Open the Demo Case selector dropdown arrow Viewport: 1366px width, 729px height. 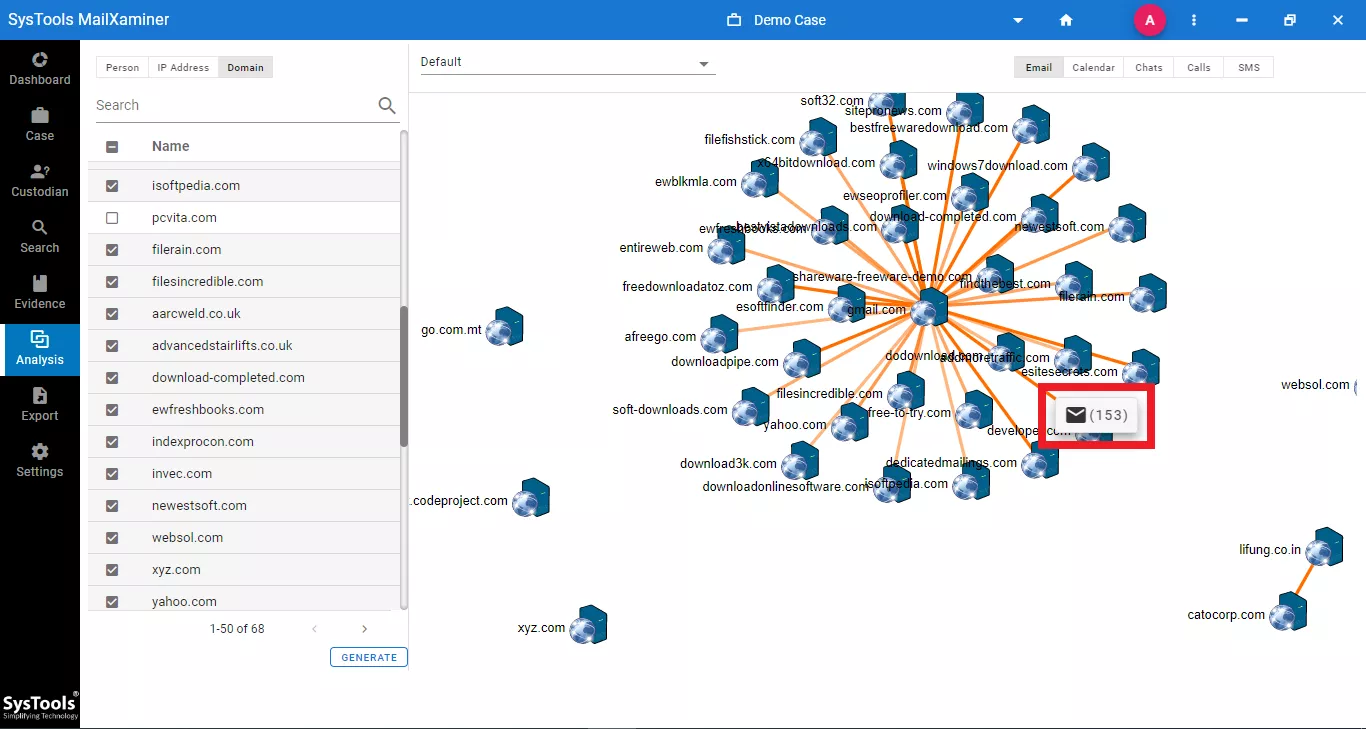[x=1018, y=20]
